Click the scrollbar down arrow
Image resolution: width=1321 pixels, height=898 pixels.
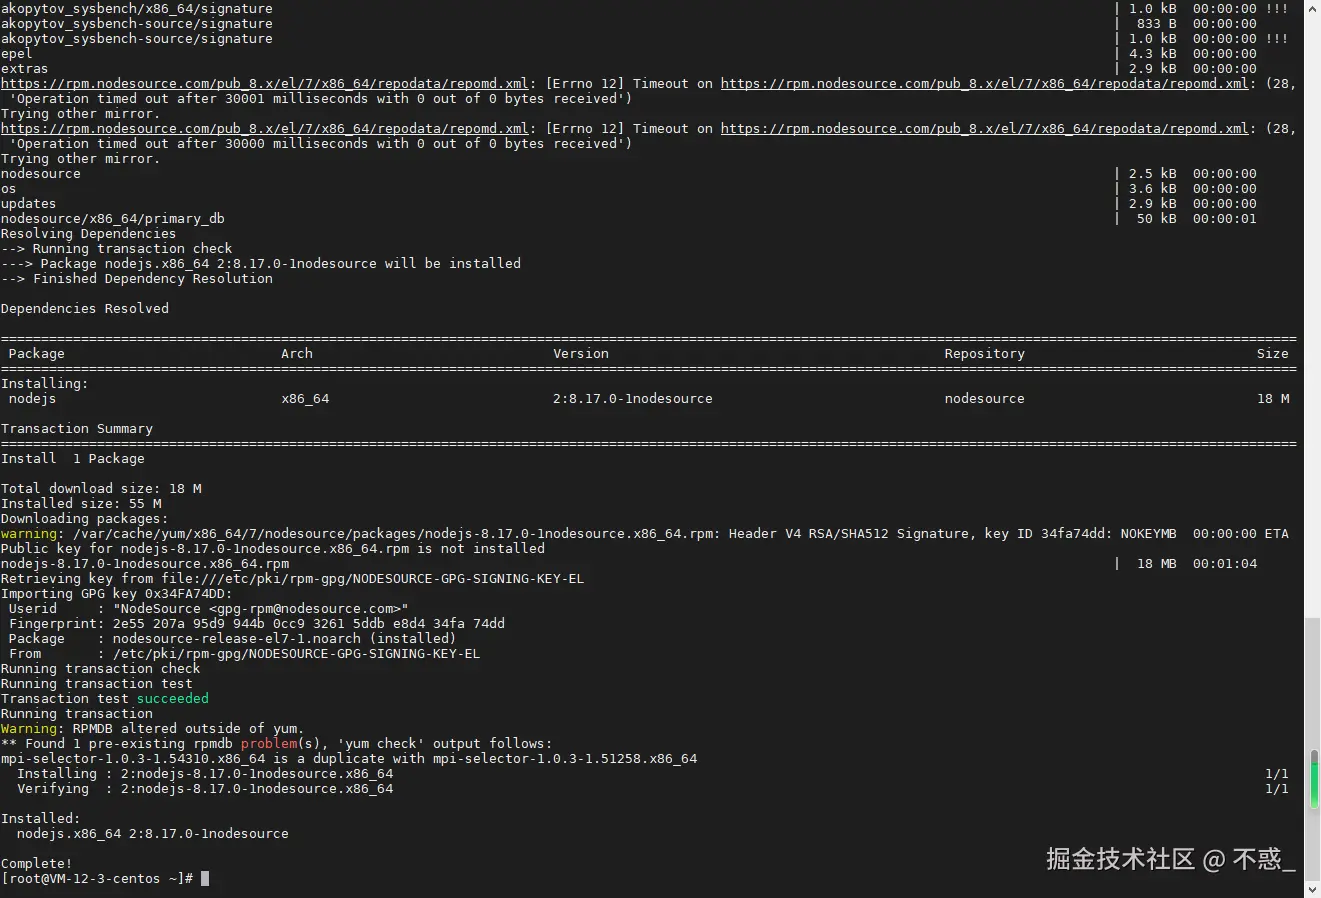[1313, 889]
